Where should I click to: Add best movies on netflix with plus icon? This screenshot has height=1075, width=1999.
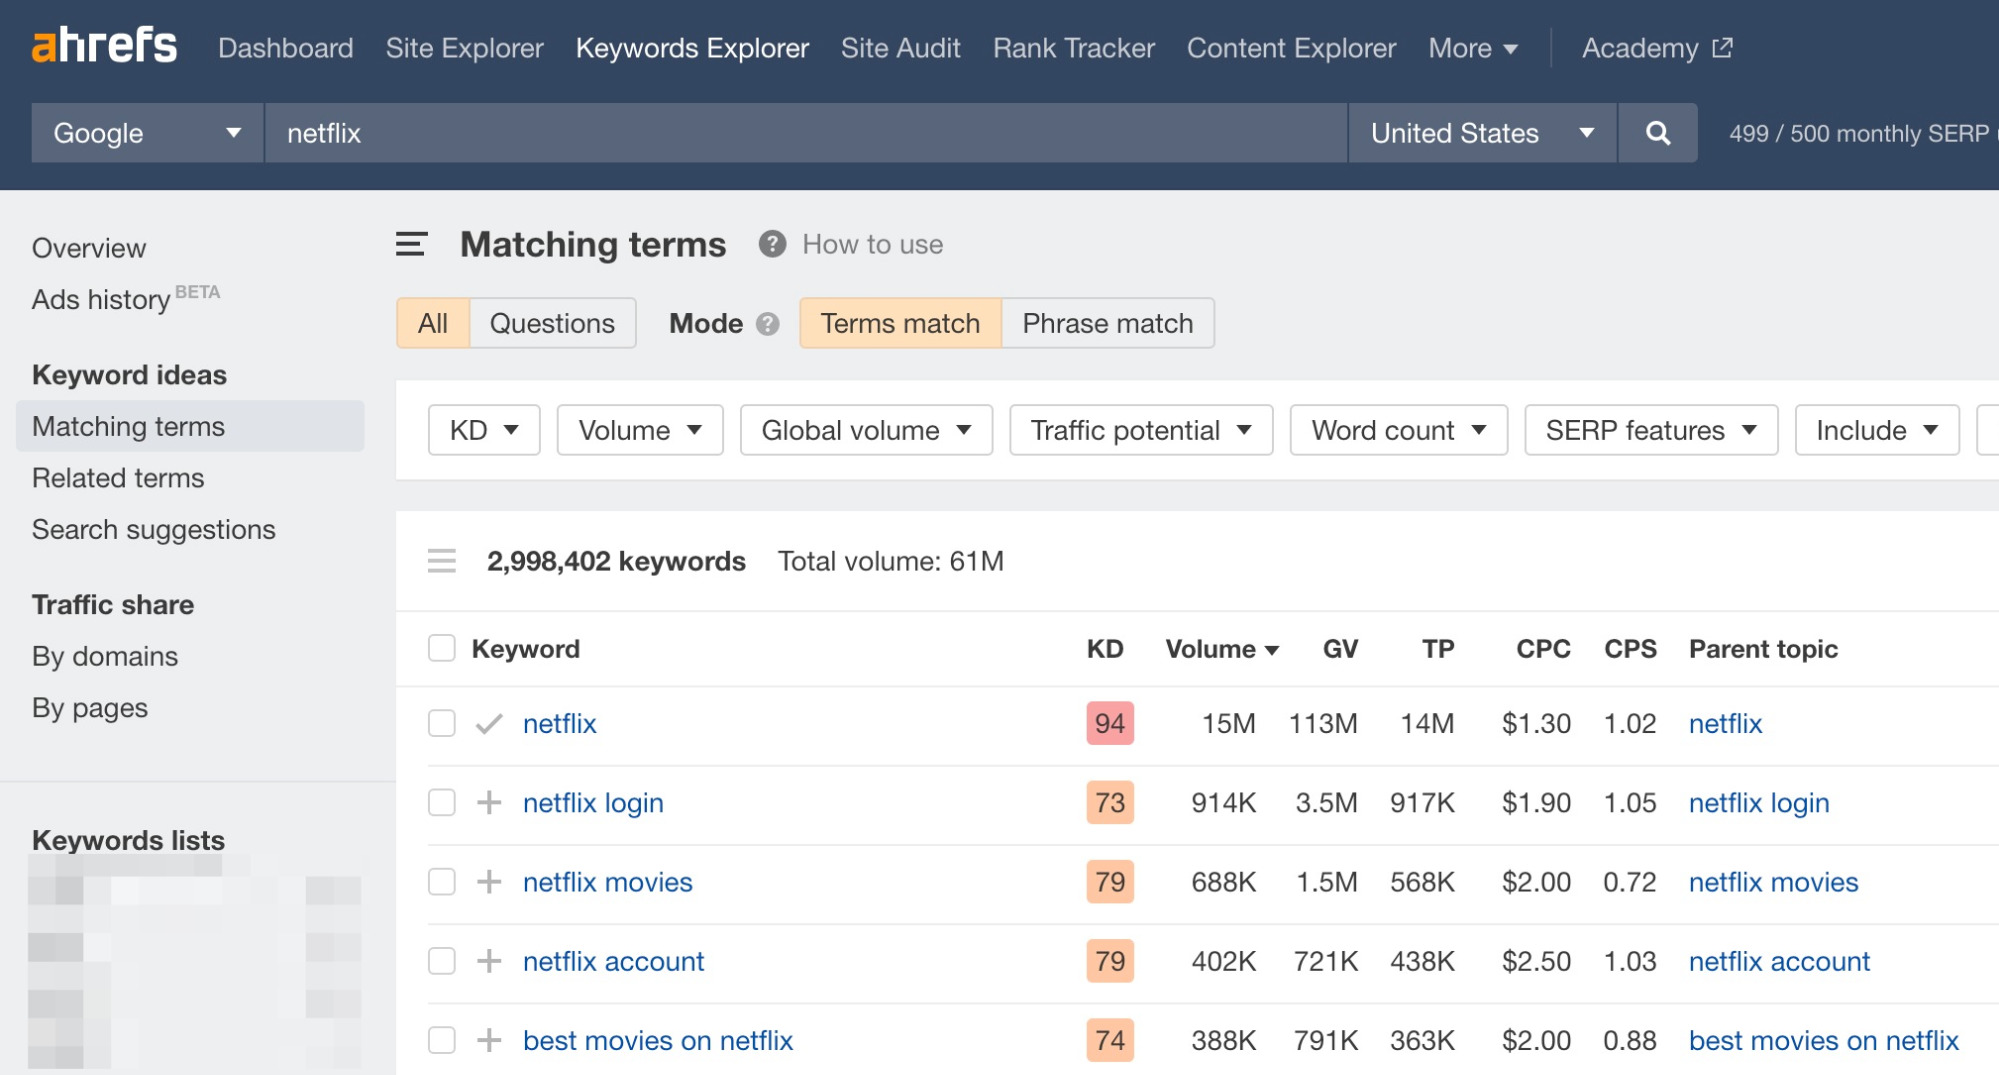[489, 1040]
